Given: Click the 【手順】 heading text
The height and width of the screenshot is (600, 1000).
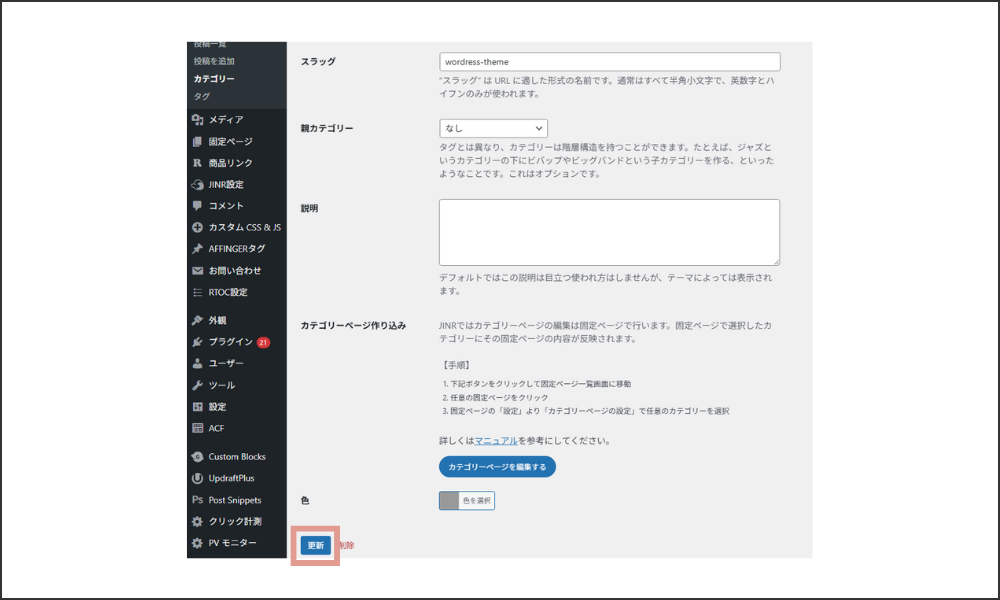Looking at the screenshot, I should 456,365.
